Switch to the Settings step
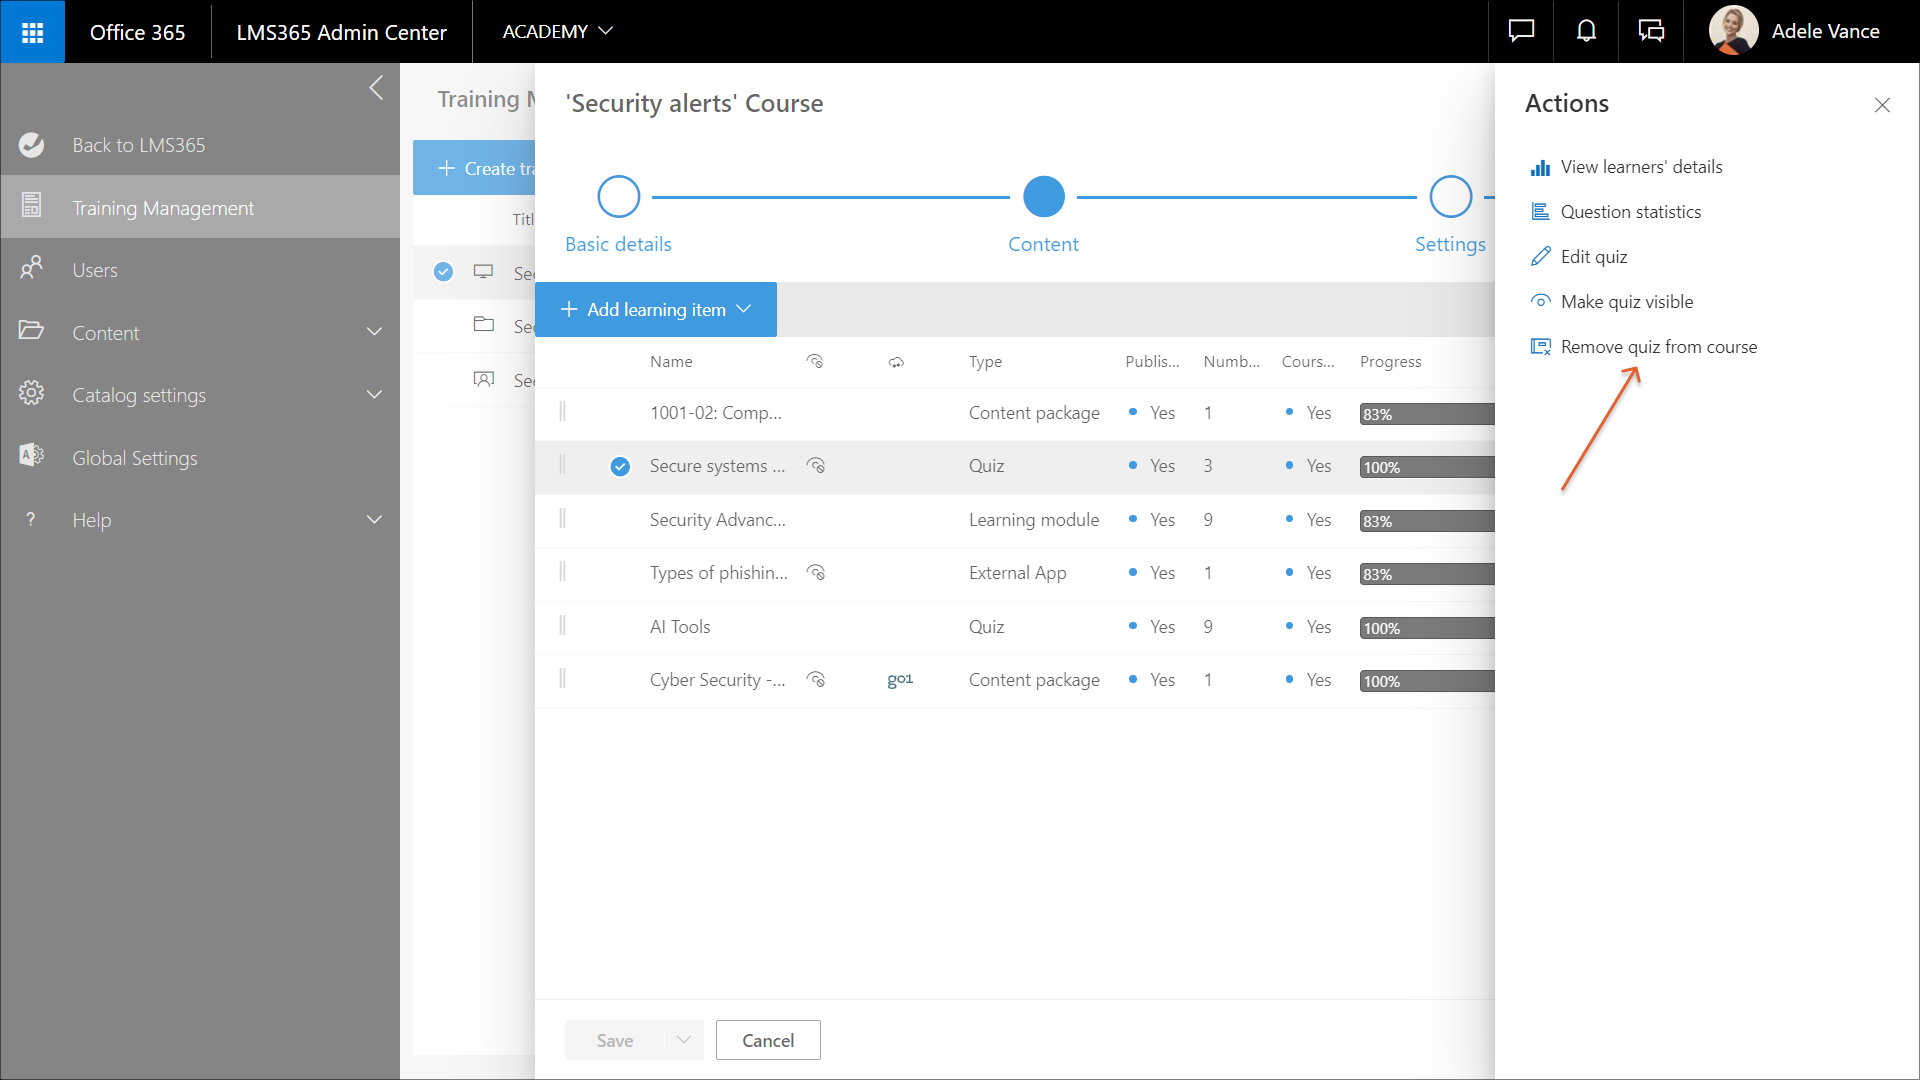1920x1080 pixels. pyautogui.click(x=1450, y=197)
